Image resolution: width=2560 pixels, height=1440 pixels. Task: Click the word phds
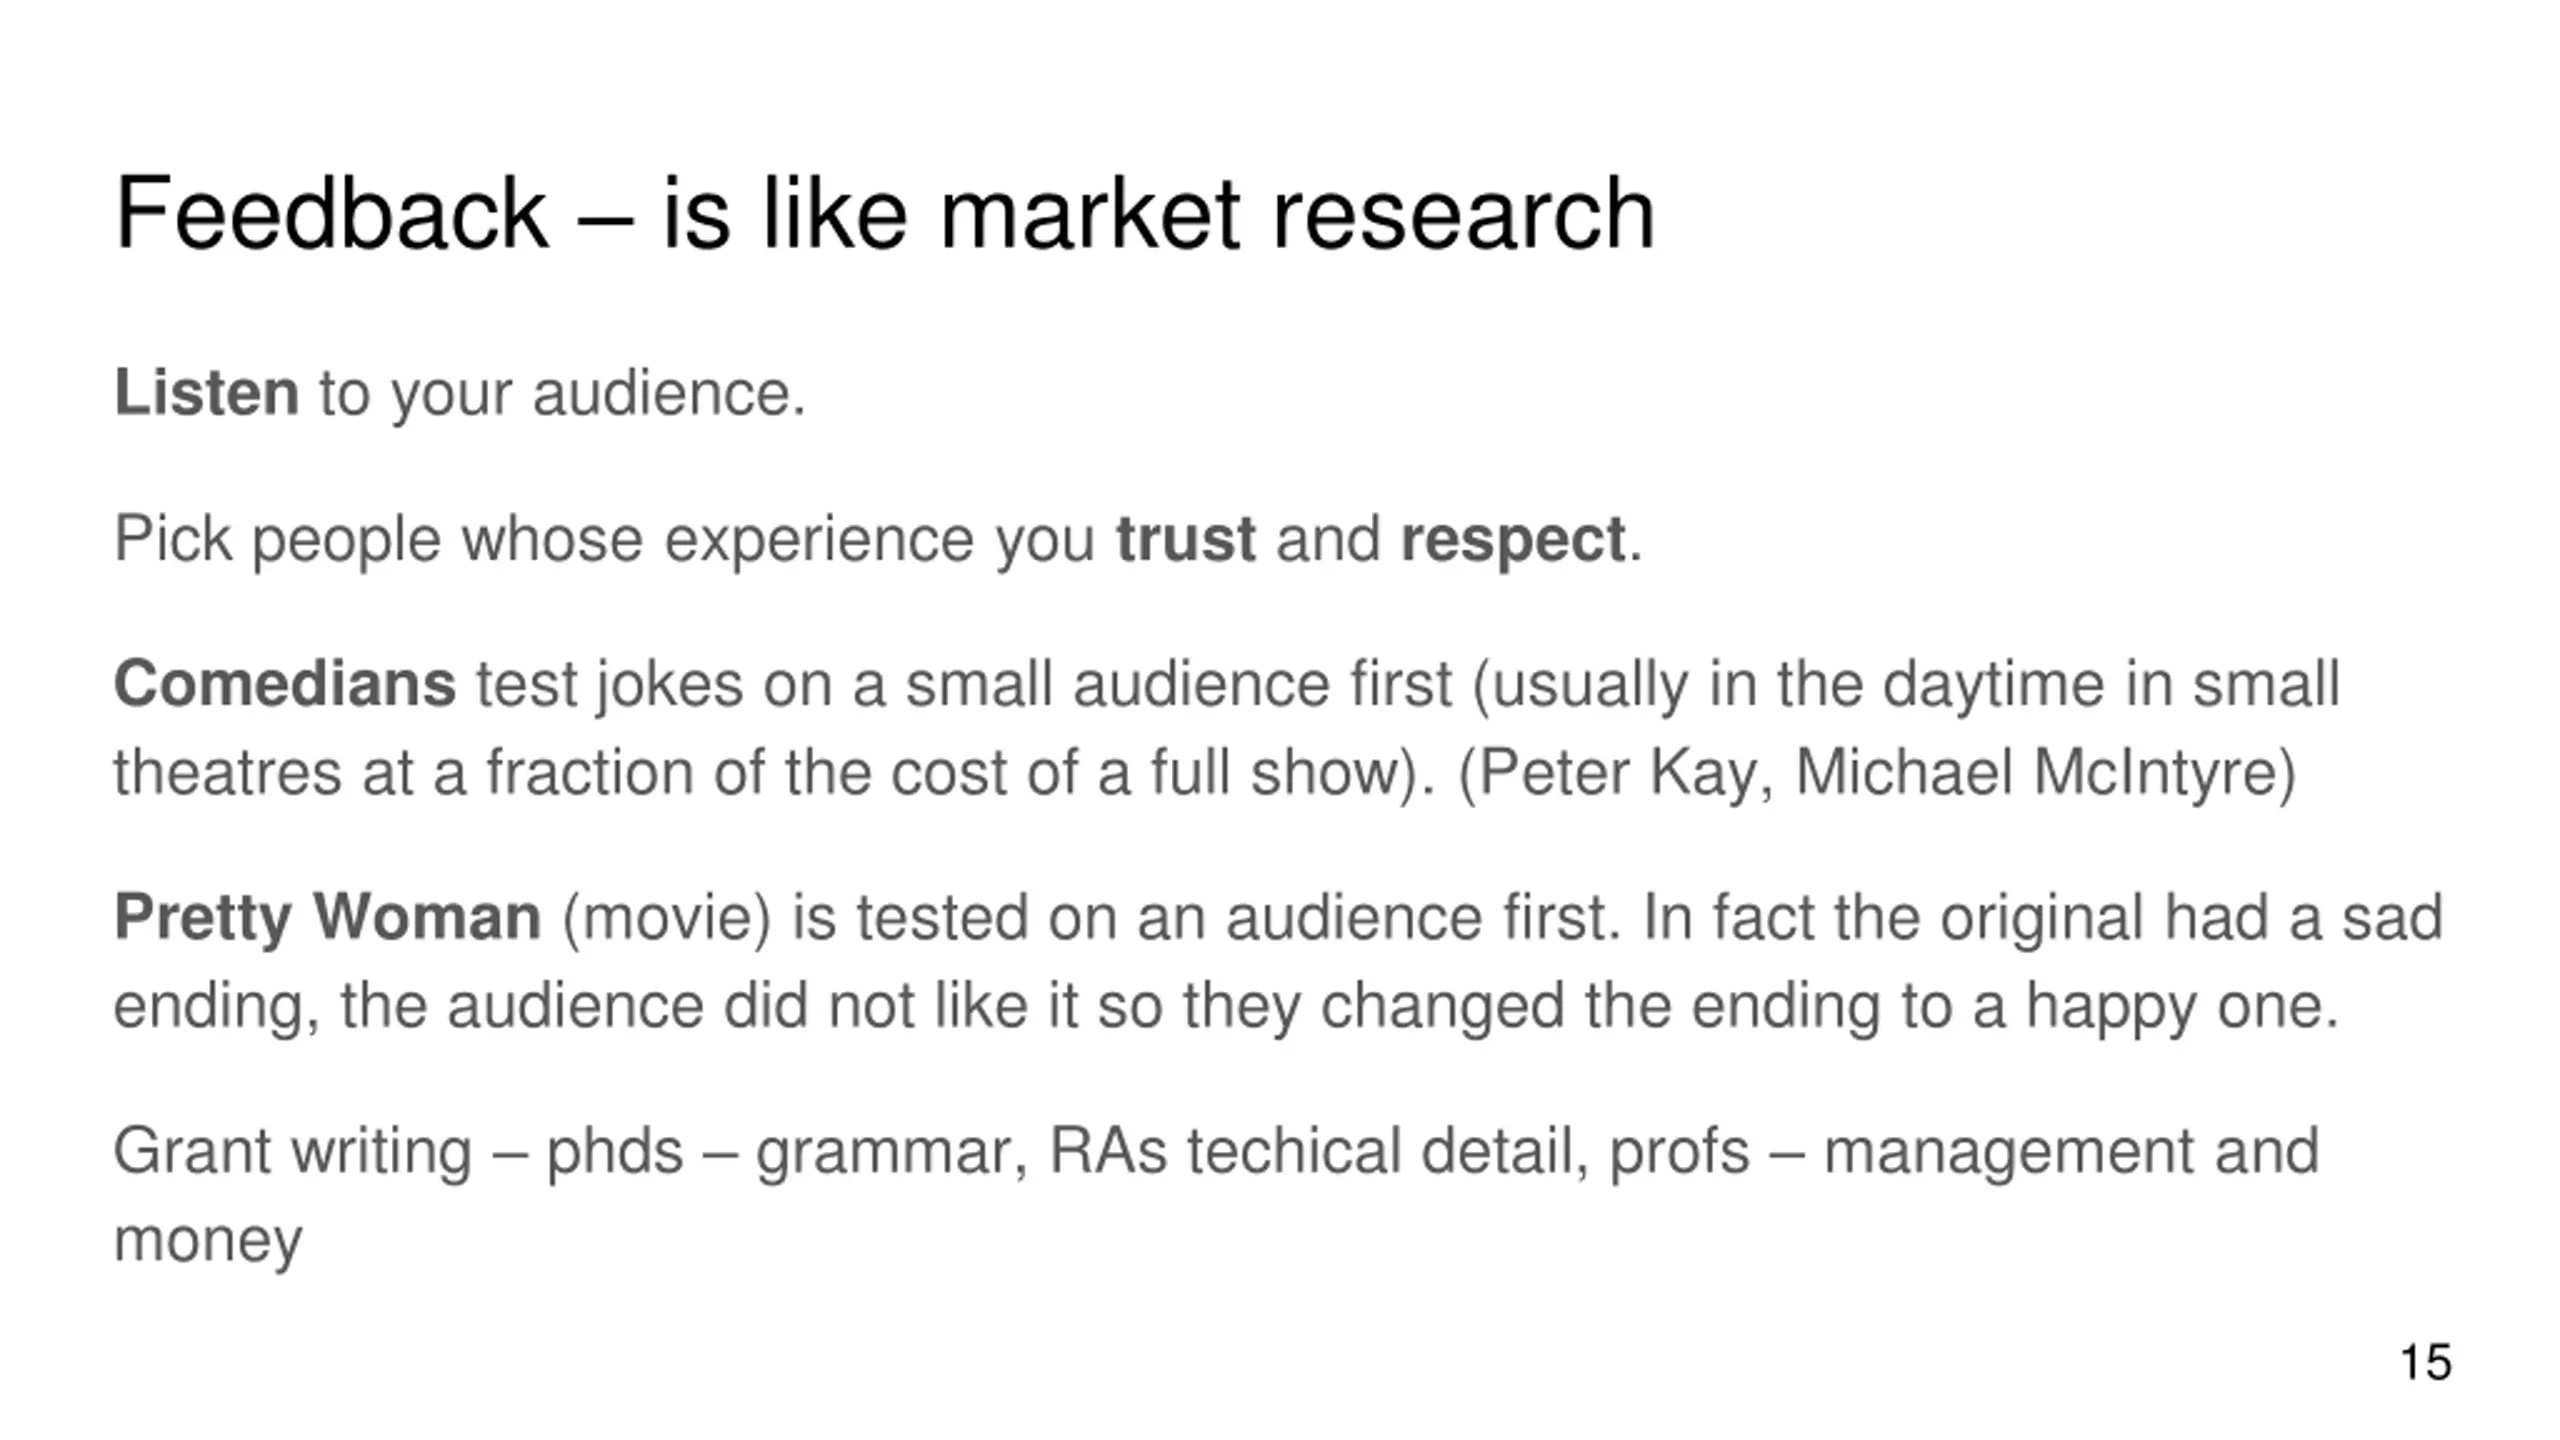pyautogui.click(x=615, y=1152)
